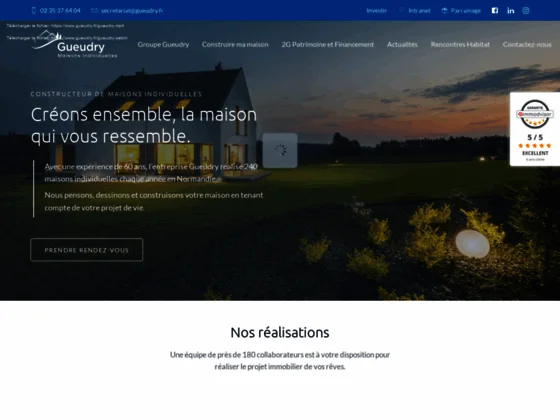The image size is (560, 420).
Task: Click the 5 / 5 rating text
Action: (535, 137)
